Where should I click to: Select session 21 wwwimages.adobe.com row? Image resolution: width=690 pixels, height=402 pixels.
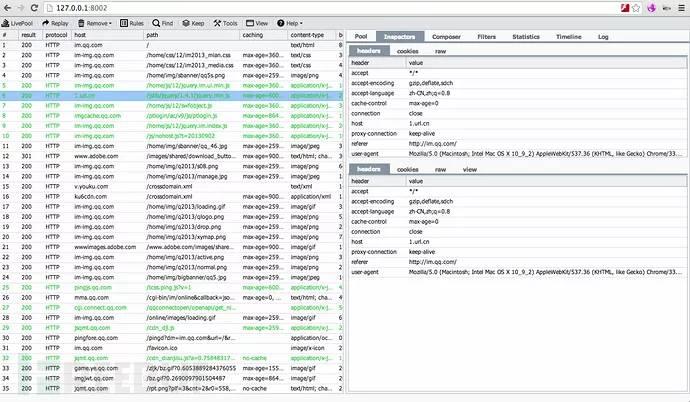coord(172,247)
